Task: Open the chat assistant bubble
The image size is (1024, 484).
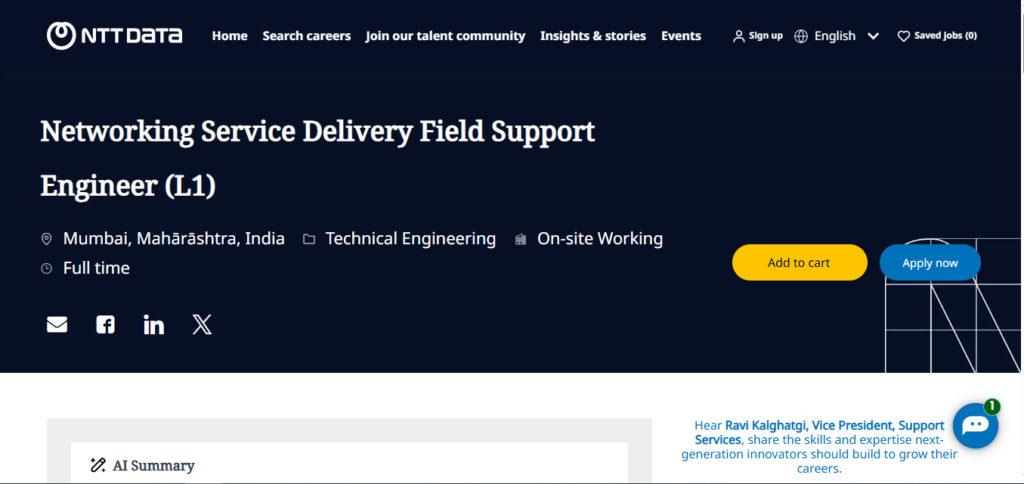Action: [x=976, y=425]
